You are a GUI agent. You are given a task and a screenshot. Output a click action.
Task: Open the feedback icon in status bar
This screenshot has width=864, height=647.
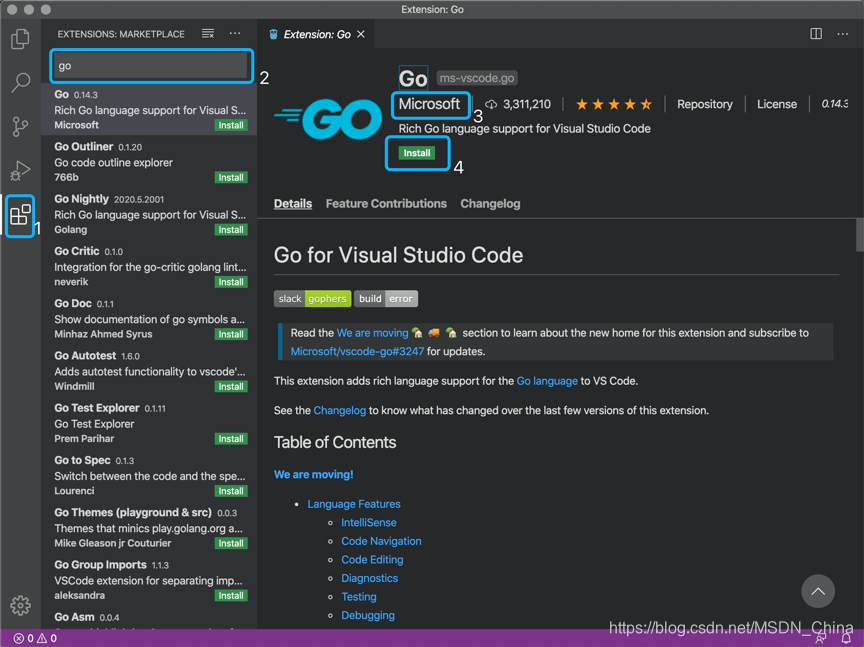coord(820,638)
